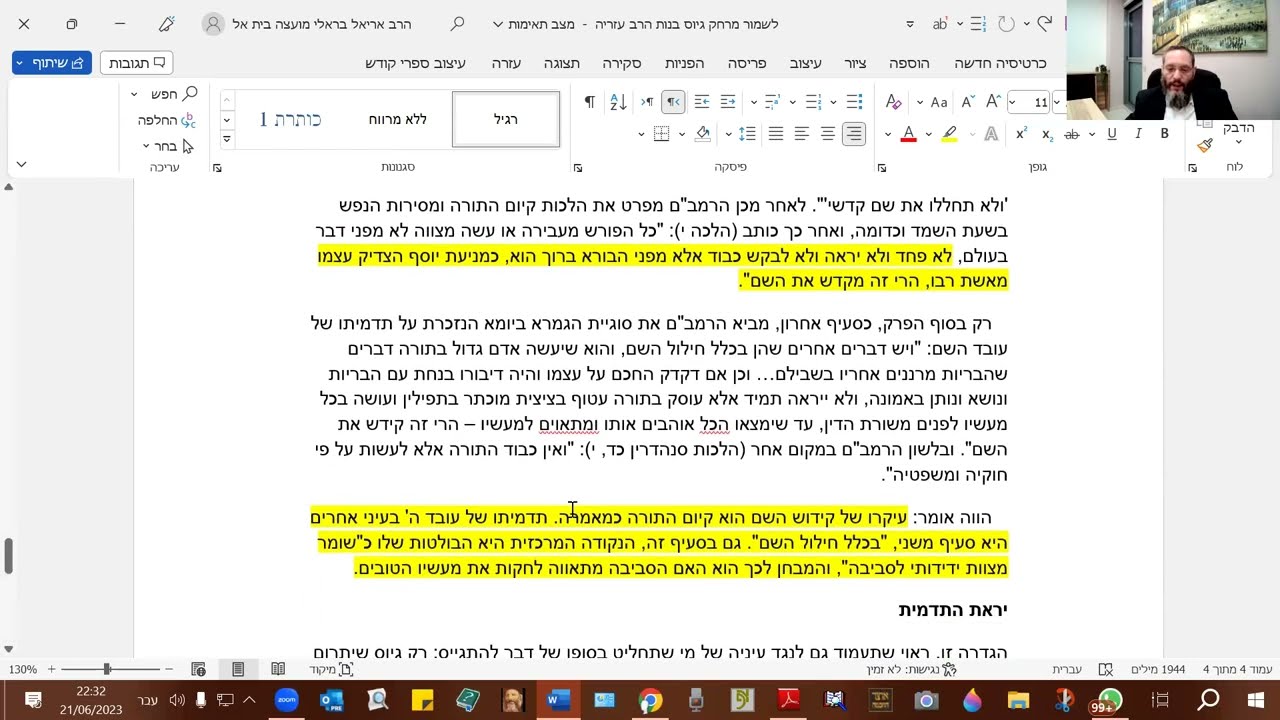Open the הוספה (Insert) ribbon tab
The width and height of the screenshot is (1280, 720).
pos(909,63)
